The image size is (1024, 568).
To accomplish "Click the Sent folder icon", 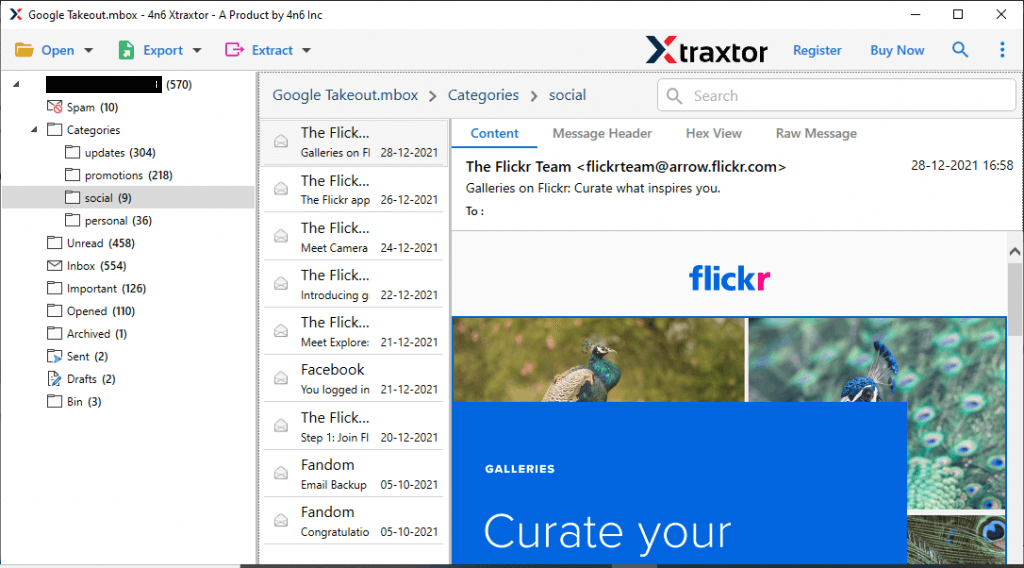I will pos(55,356).
